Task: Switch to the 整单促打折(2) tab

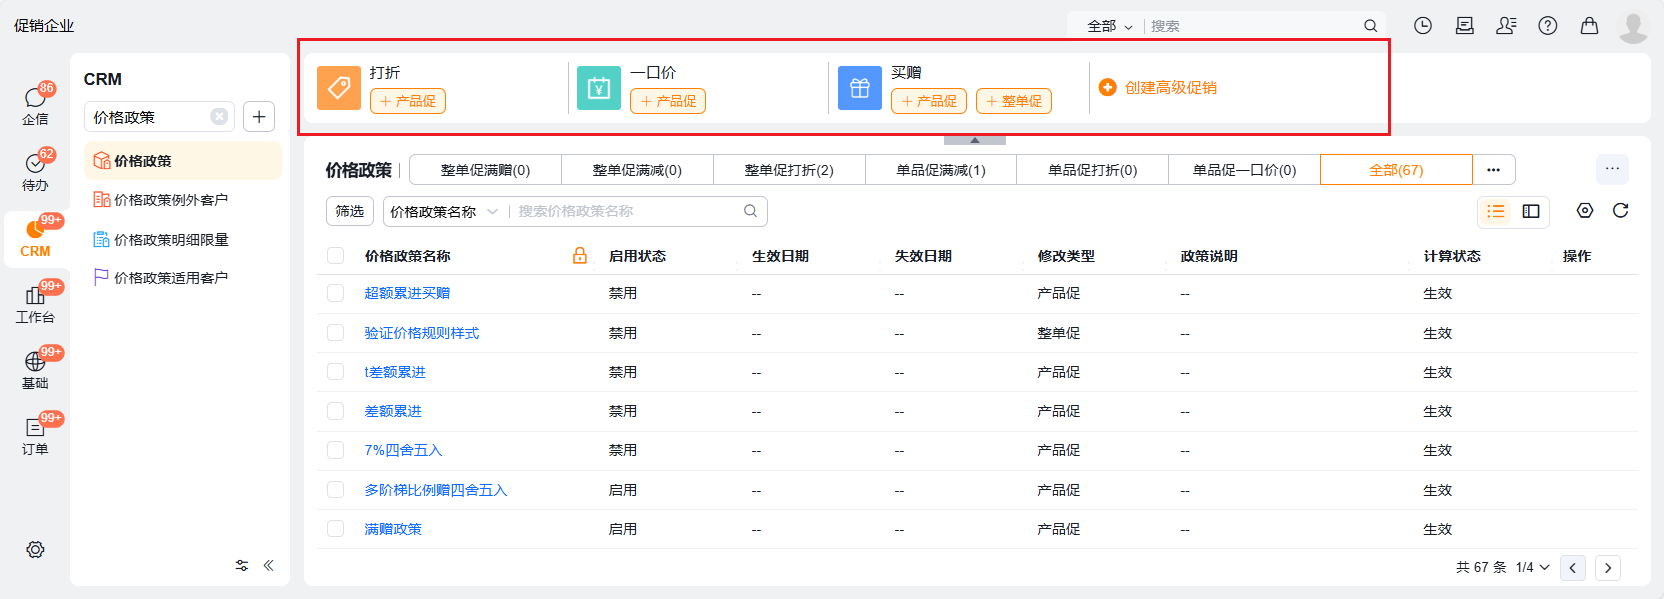Action: [x=789, y=170]
